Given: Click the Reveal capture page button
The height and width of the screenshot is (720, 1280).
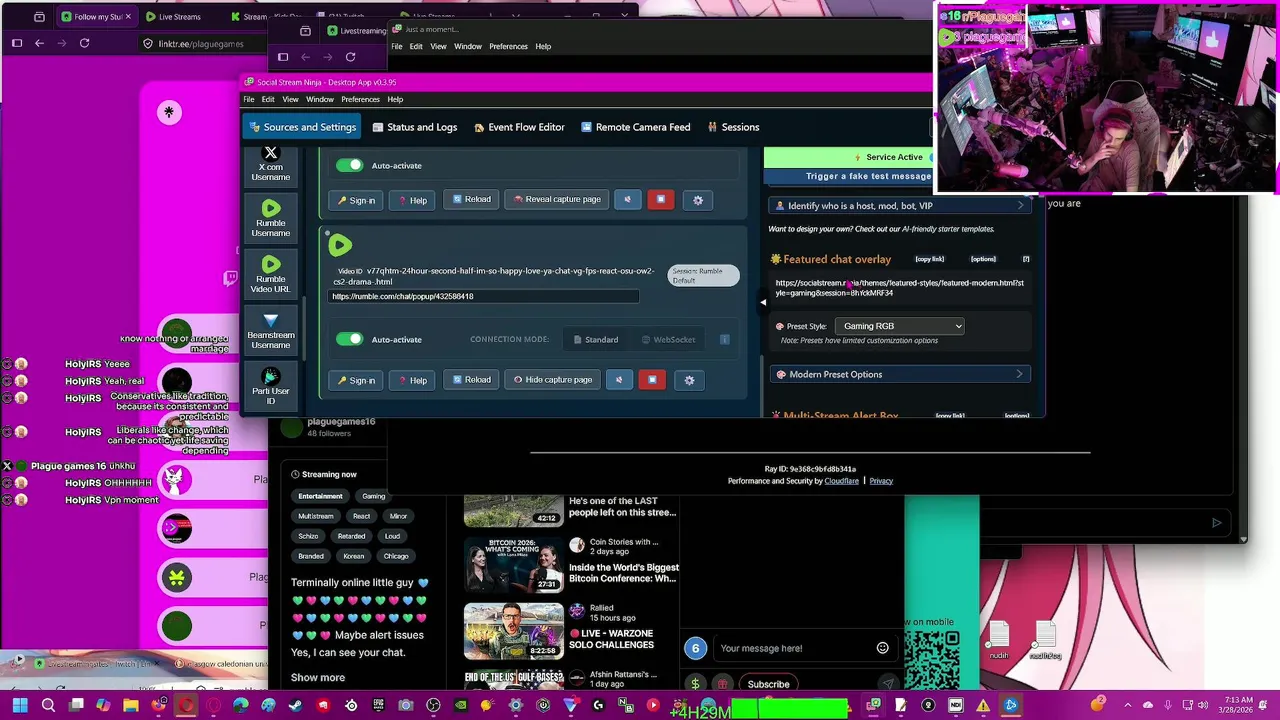Looking at the screenshot, I should coord(556,199).
